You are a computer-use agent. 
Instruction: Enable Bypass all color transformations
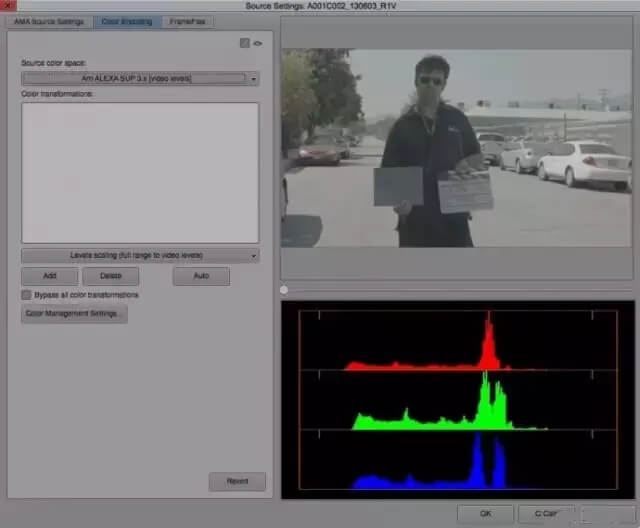pyautogui.click(x=27, y=295)
